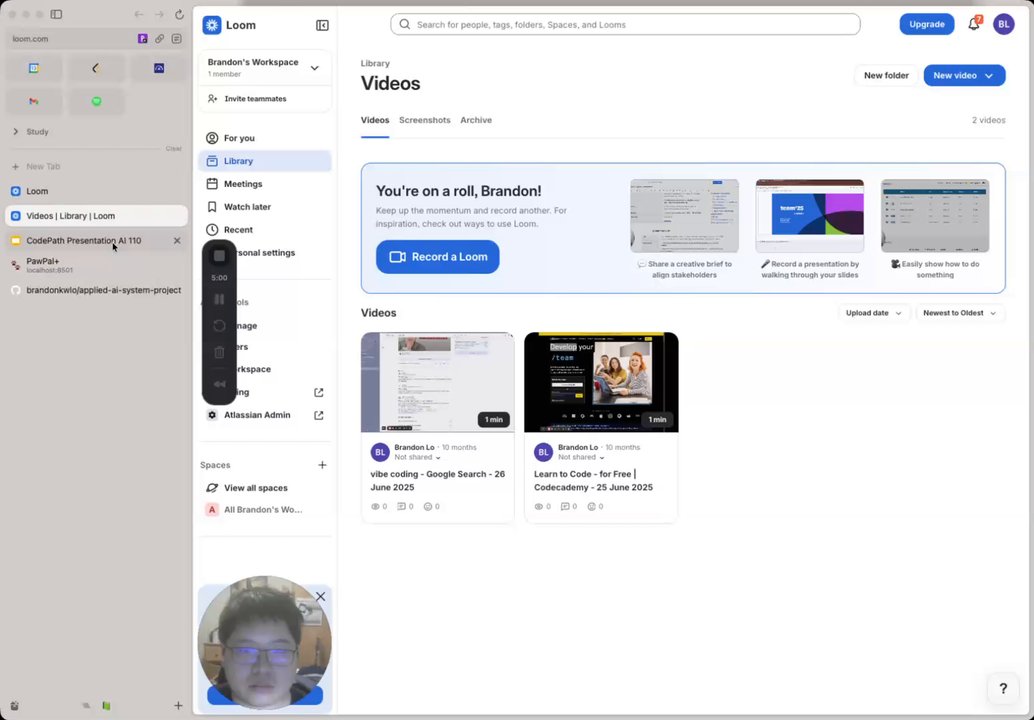The height and width of the screenshot is (720, 1034).
Task: Click the rewind icon on the recorder bar
Action: tap(219, 384)
